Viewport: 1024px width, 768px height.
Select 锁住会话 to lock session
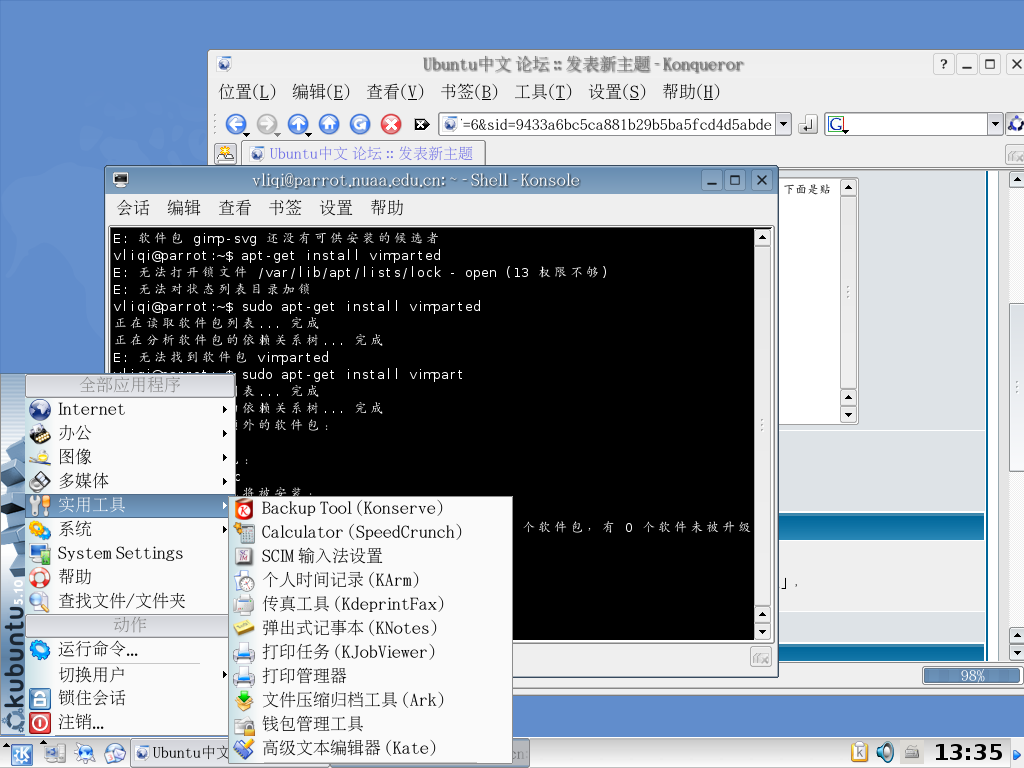[x=129, y=698]
